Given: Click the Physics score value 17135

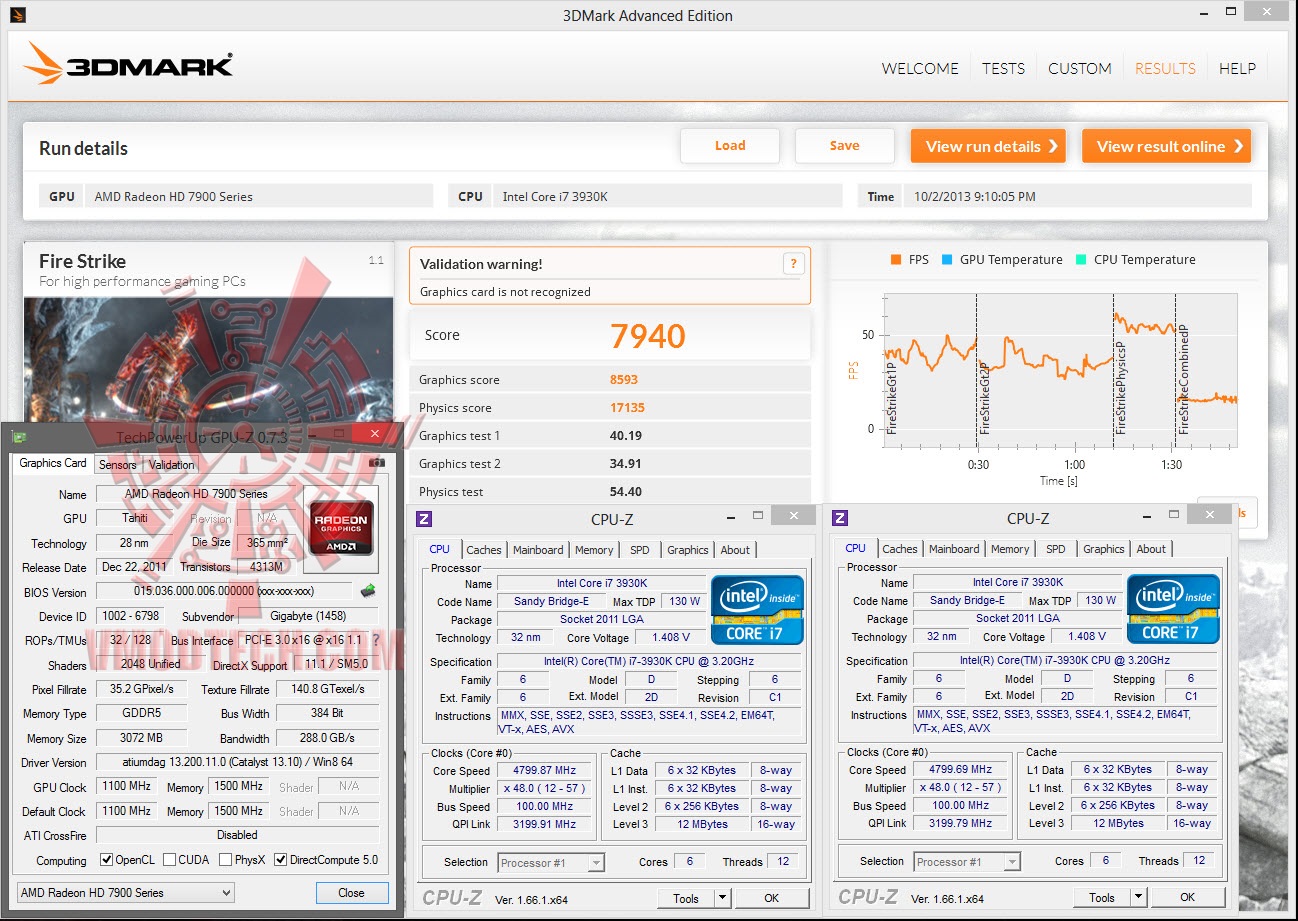Looking at the screenshot, I should (x=627, y=408).
